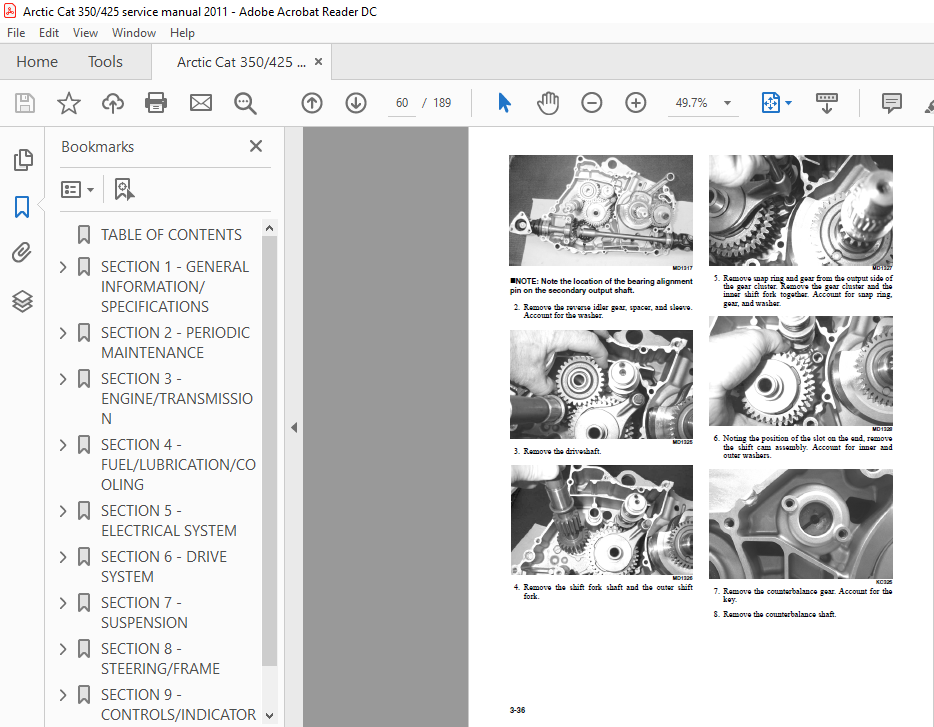Go to previous page arrow
Viewport: 934px width, 727px height.
(x=312, y=103)
